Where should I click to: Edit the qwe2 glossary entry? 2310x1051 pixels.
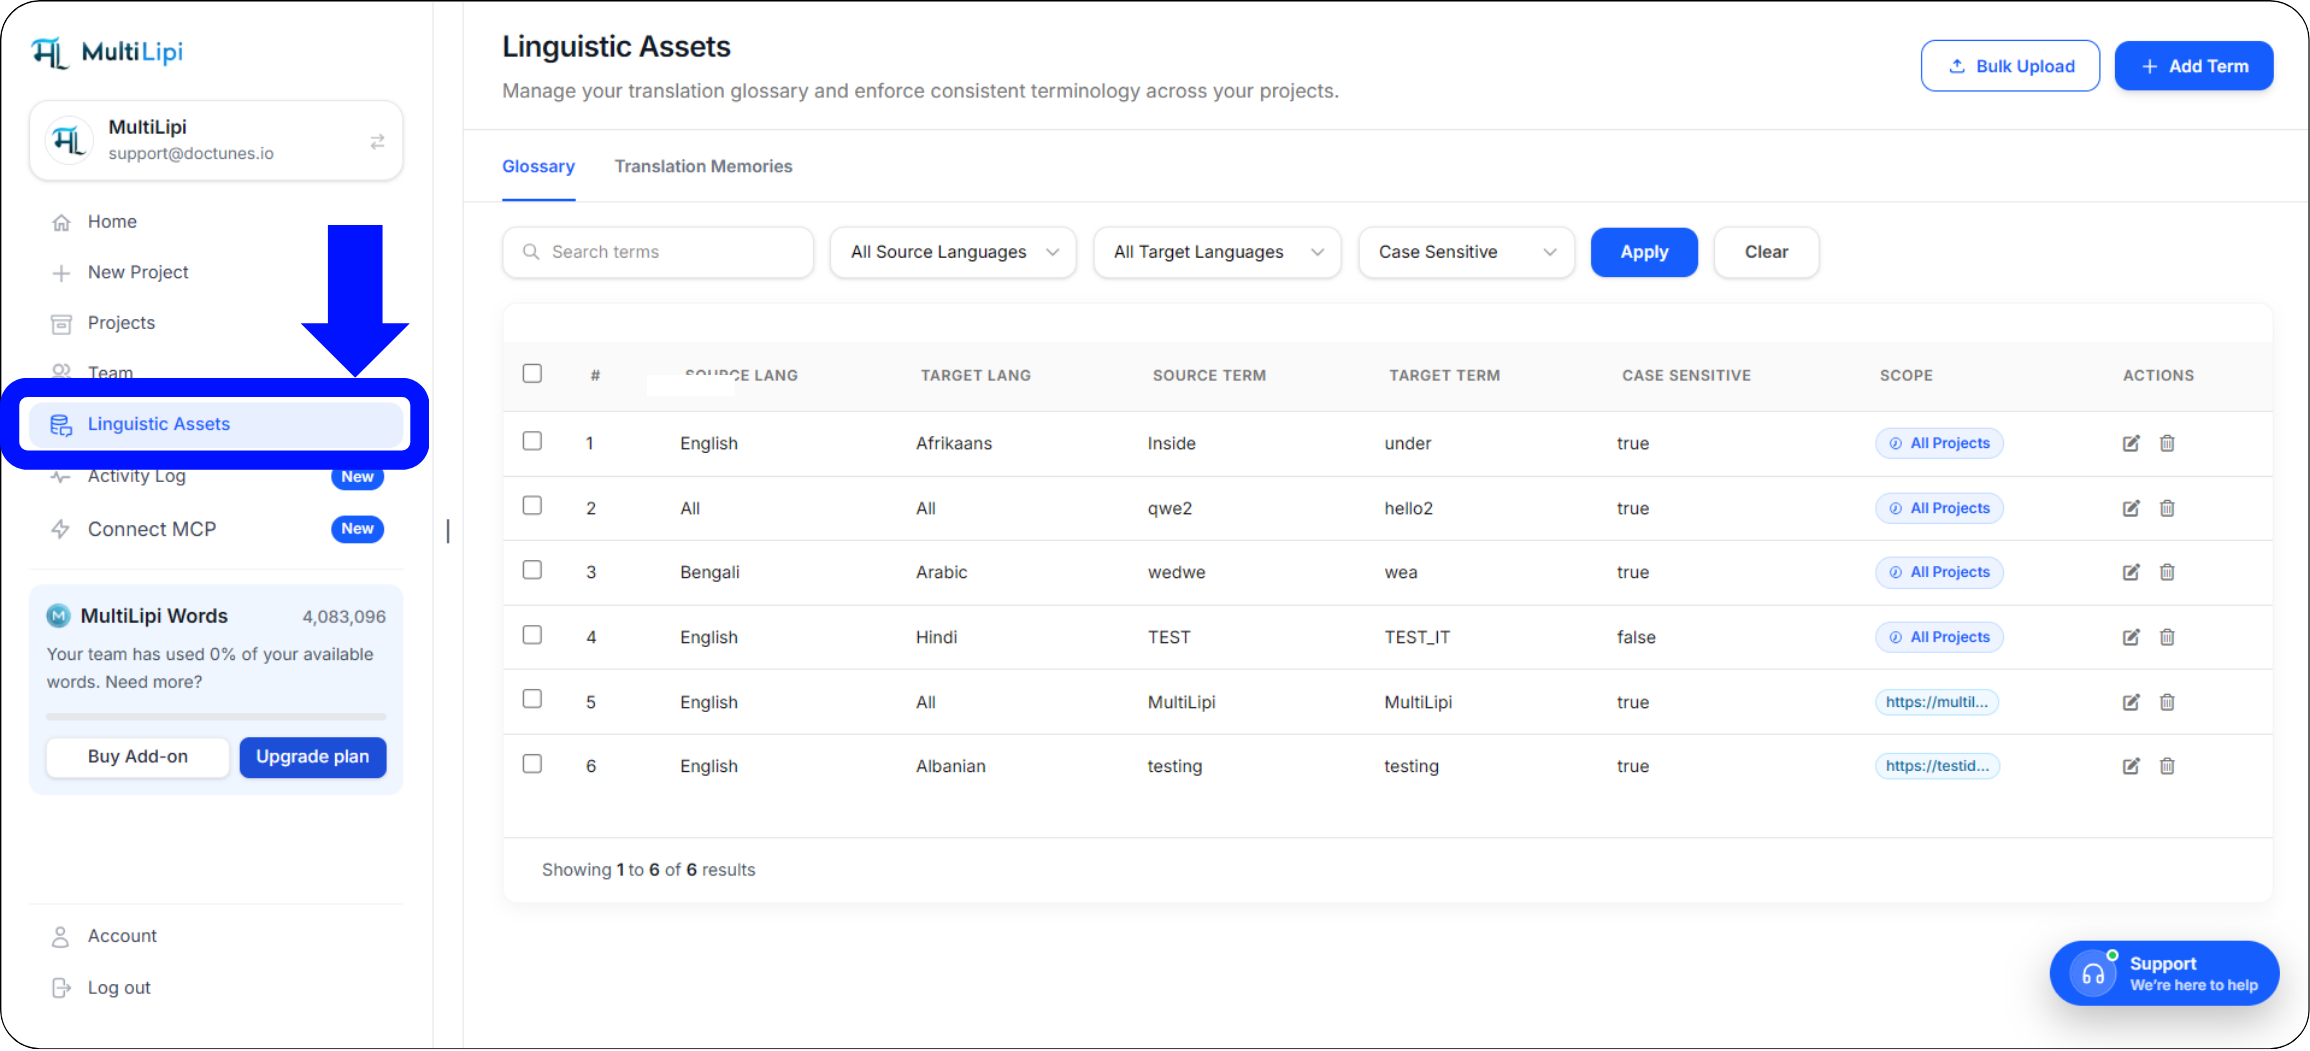[2131, 508]
